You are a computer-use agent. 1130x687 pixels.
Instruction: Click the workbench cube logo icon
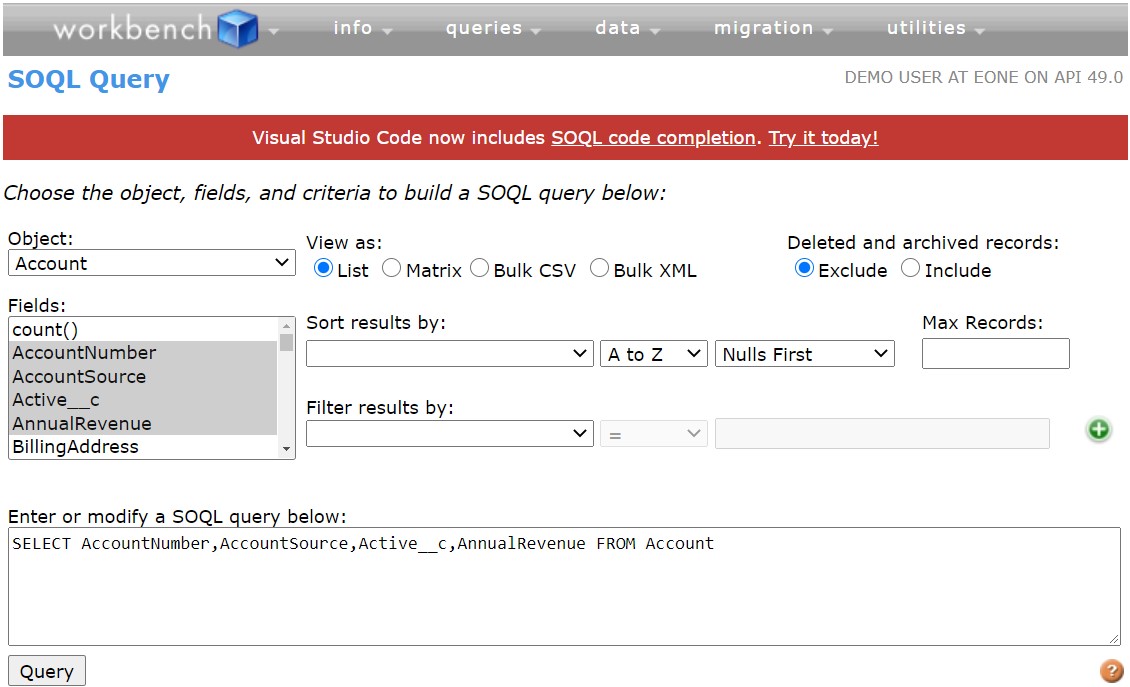pyautogui.click(x=237, y=29)
